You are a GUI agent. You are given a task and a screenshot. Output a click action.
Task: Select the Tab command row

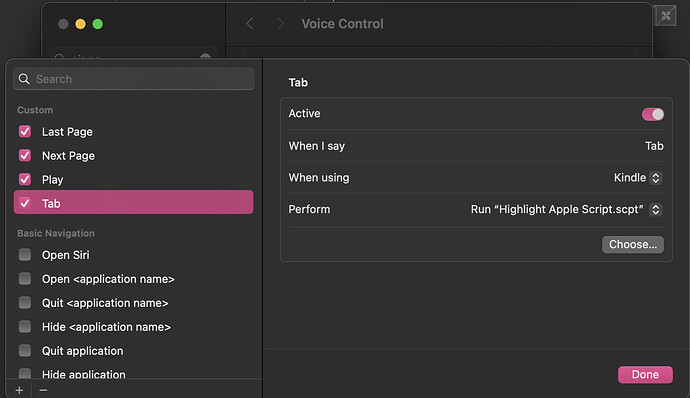(x=133, y=203)
